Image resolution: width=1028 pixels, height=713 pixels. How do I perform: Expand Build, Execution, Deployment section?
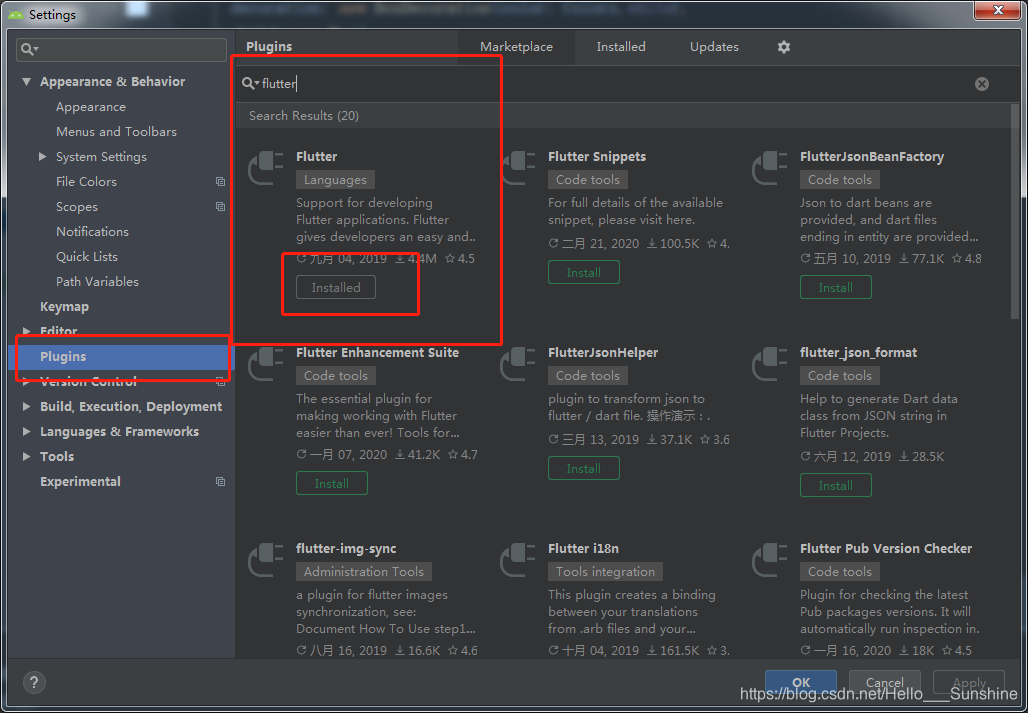[26, 406]
